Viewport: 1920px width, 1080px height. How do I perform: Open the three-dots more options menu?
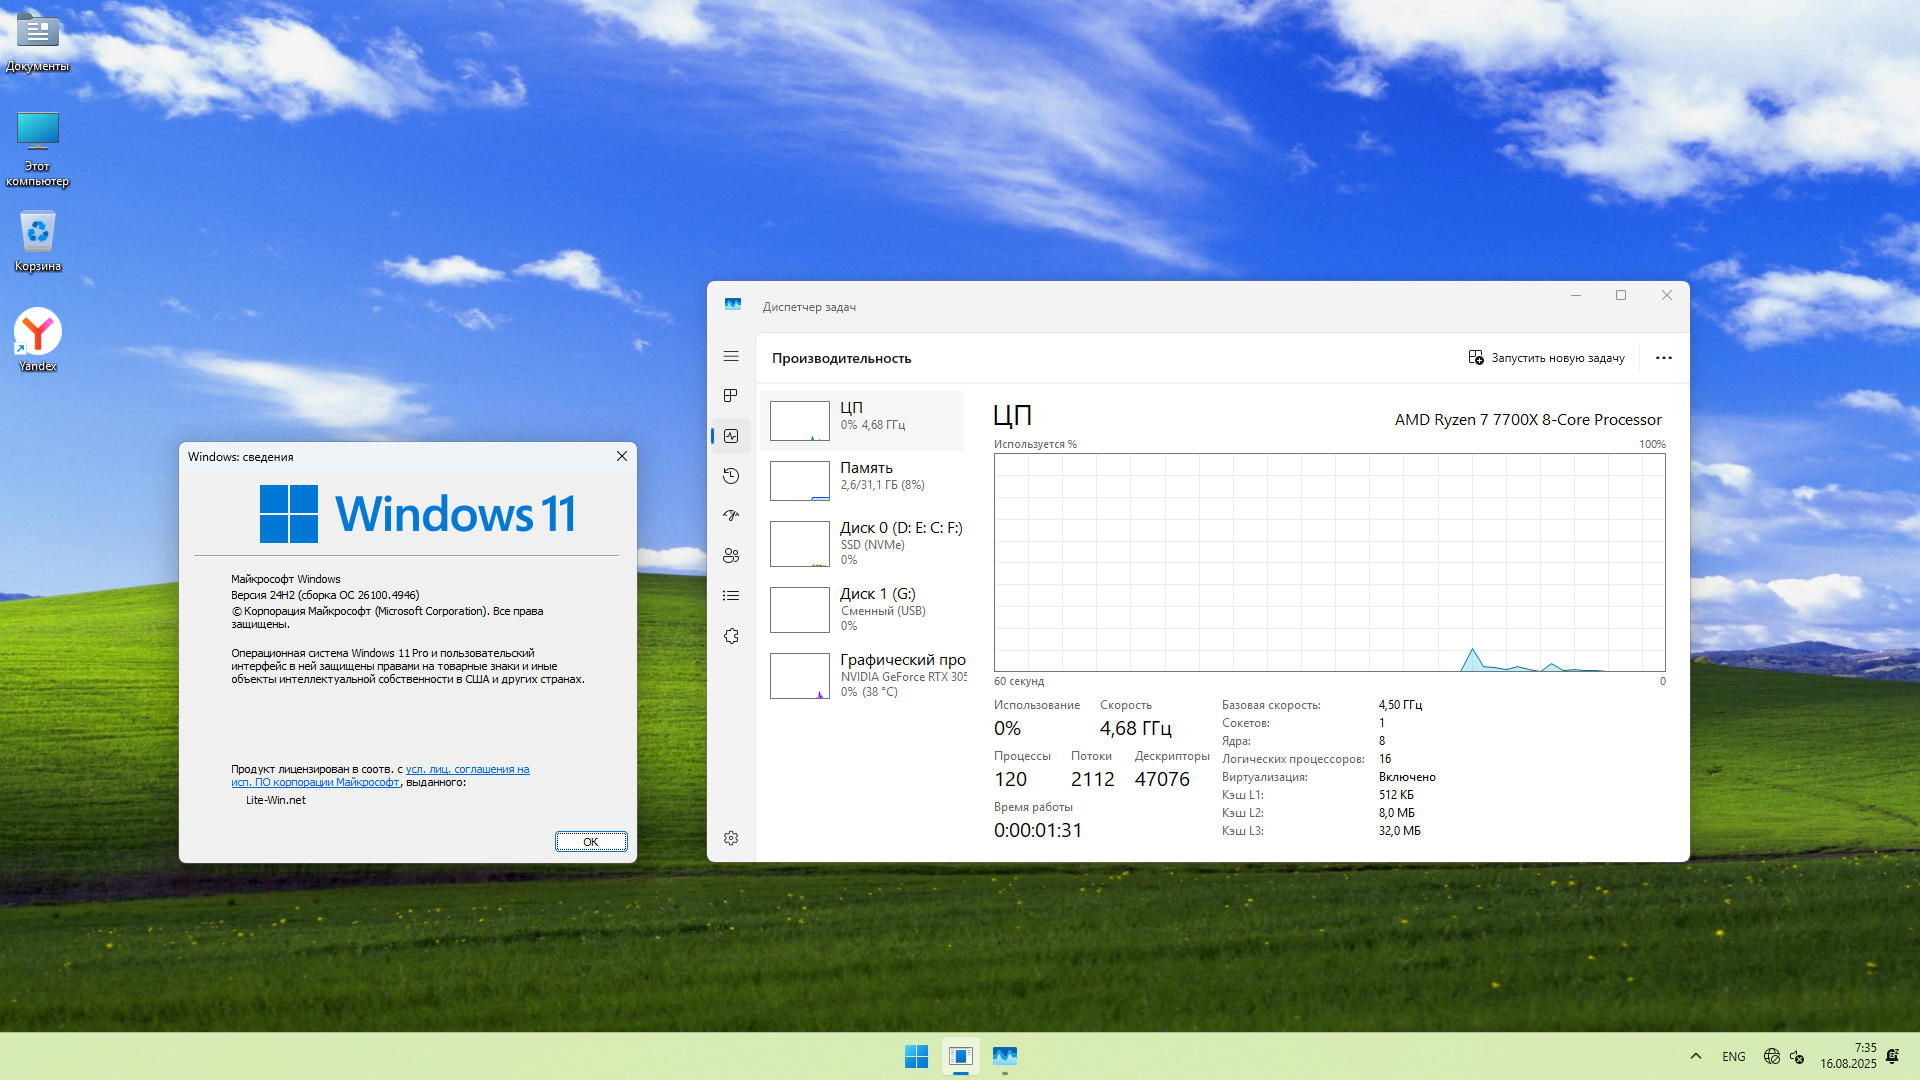(x=1663, y=358)
